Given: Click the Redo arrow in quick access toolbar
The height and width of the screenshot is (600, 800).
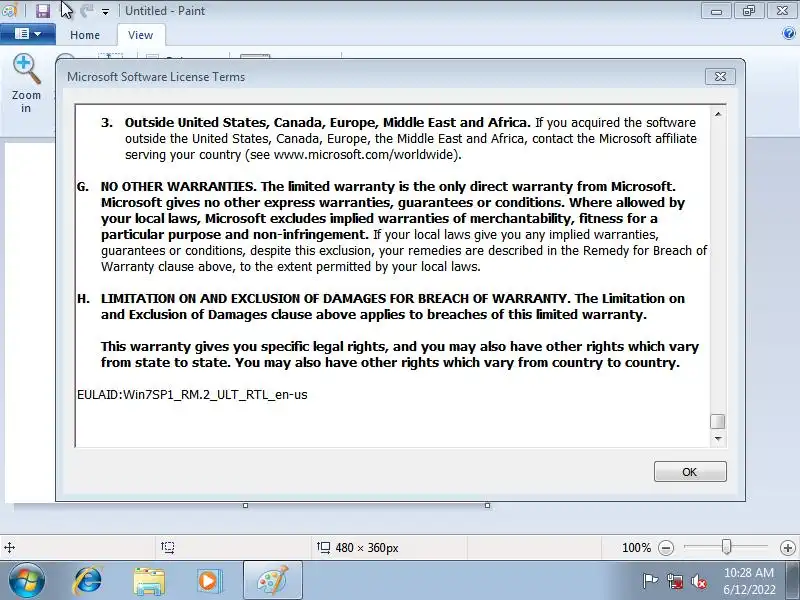Looking at the screenshot, I should (x=86, y=10).
